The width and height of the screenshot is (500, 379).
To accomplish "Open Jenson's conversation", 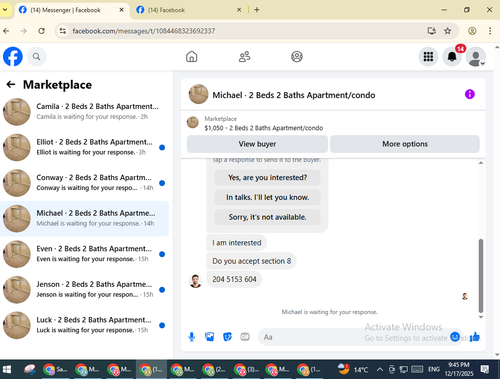I will pos(84,290).
